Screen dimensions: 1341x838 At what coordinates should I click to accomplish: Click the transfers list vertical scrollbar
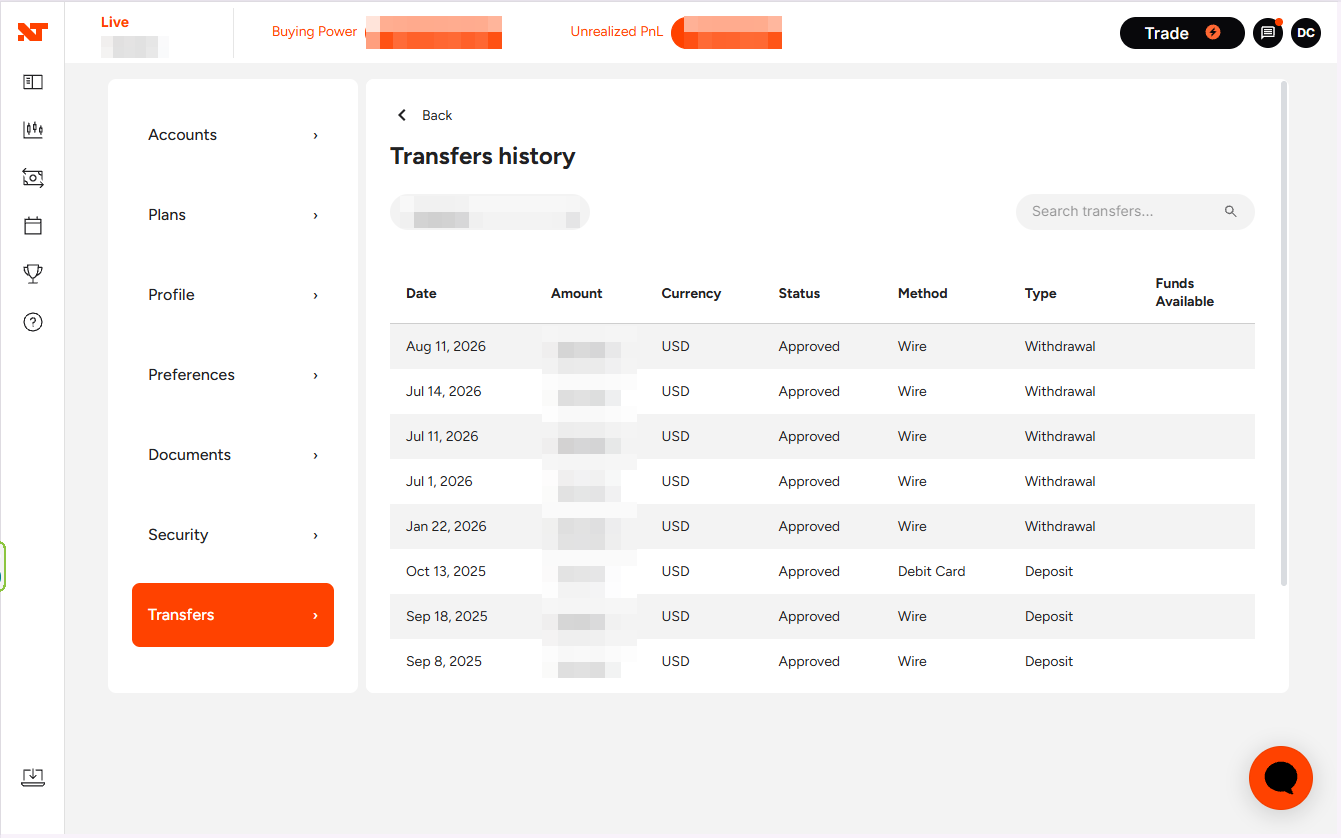(1284, 335)
